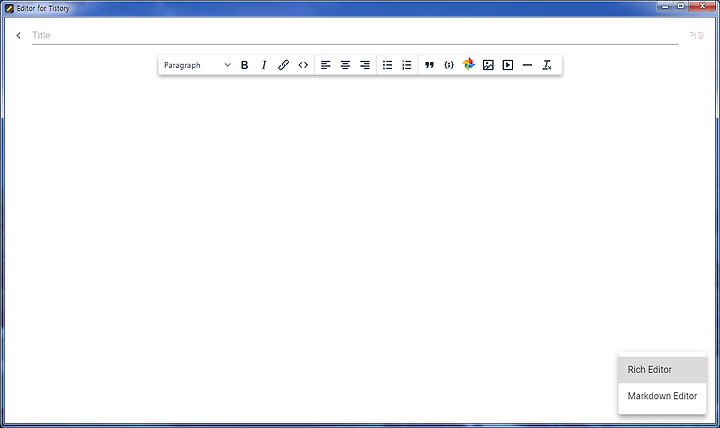Click the Title input field
This screenshot has height=428, width=720.
click(355, 35)
